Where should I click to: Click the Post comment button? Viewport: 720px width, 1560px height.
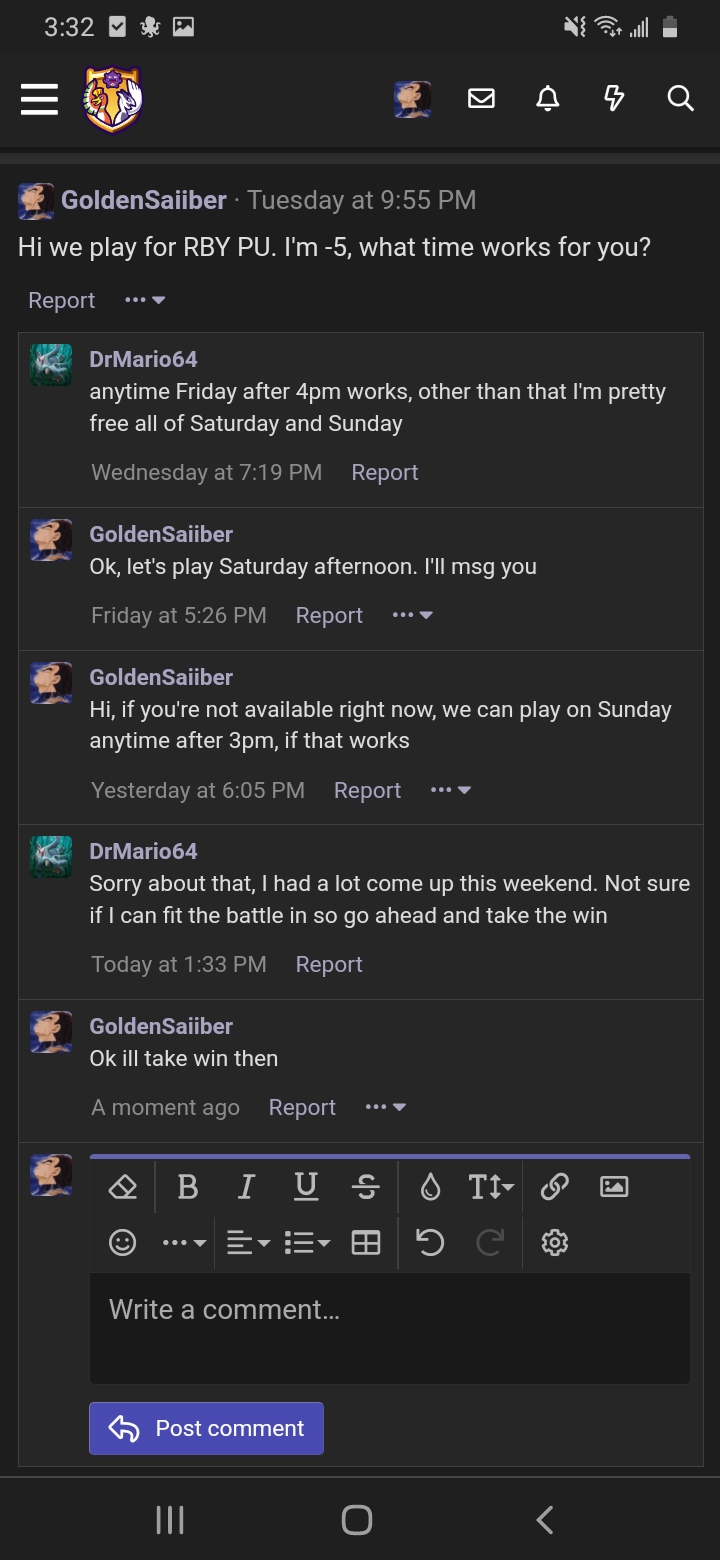point(206,1428)
